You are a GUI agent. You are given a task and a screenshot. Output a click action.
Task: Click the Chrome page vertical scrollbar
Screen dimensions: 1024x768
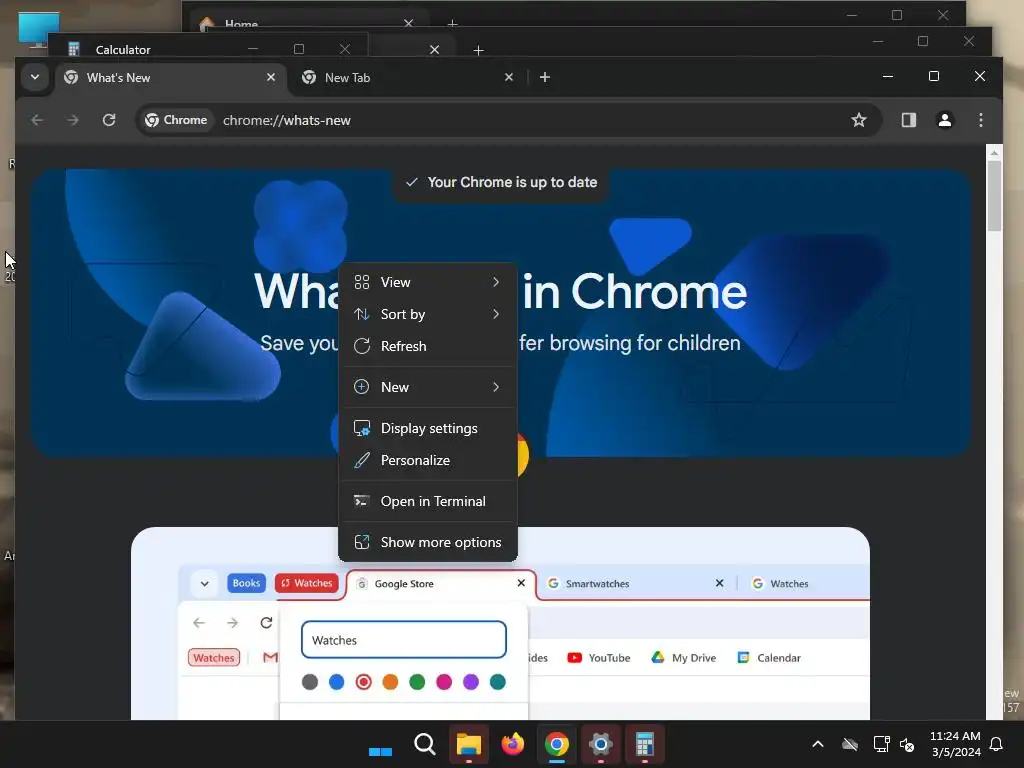[994, 196]
